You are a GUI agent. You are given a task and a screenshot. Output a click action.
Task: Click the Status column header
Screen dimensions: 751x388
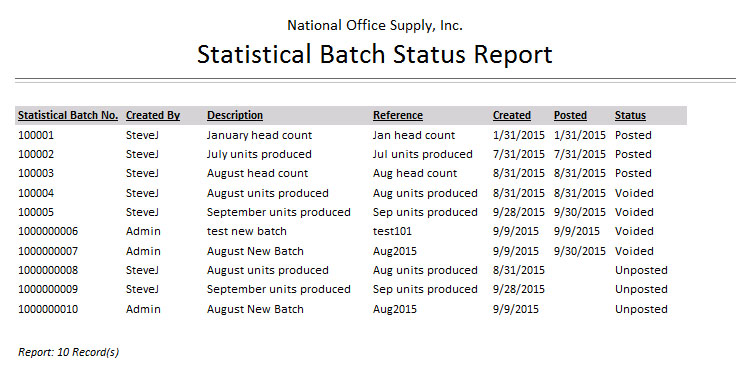(630, 115)
